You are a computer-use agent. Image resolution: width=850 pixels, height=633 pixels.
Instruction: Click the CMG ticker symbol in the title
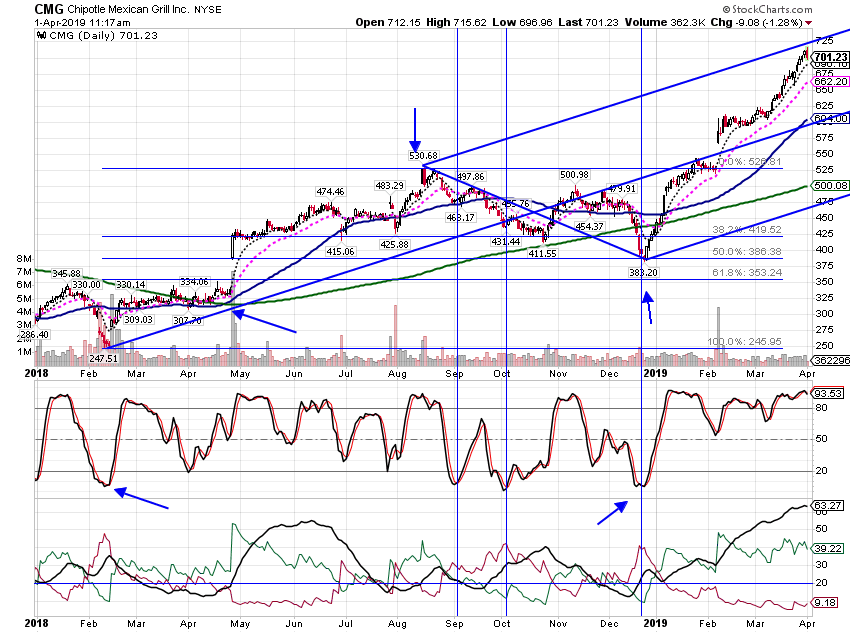(x=49, y=9)
